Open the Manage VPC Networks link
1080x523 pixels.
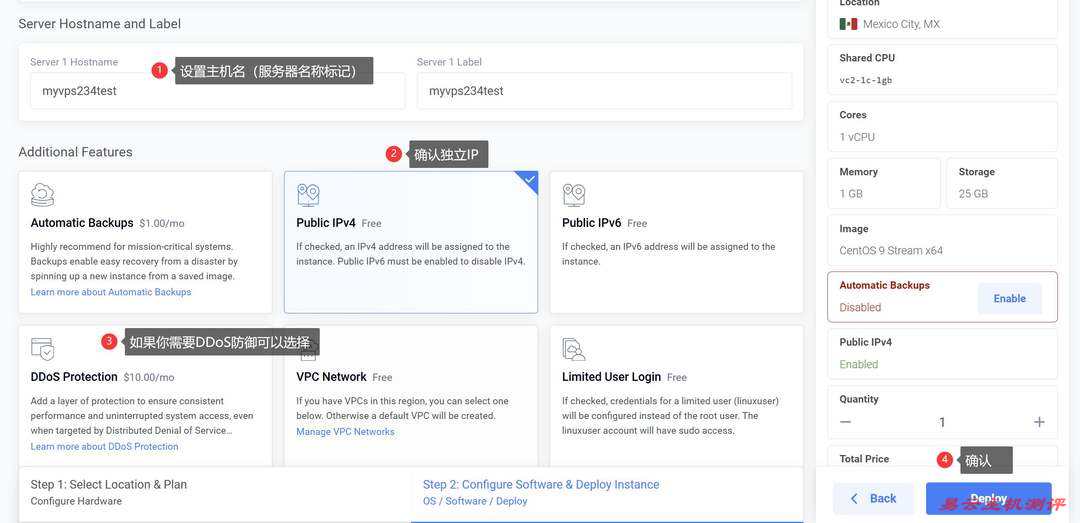pyautogui.click(x=345, y=432)
